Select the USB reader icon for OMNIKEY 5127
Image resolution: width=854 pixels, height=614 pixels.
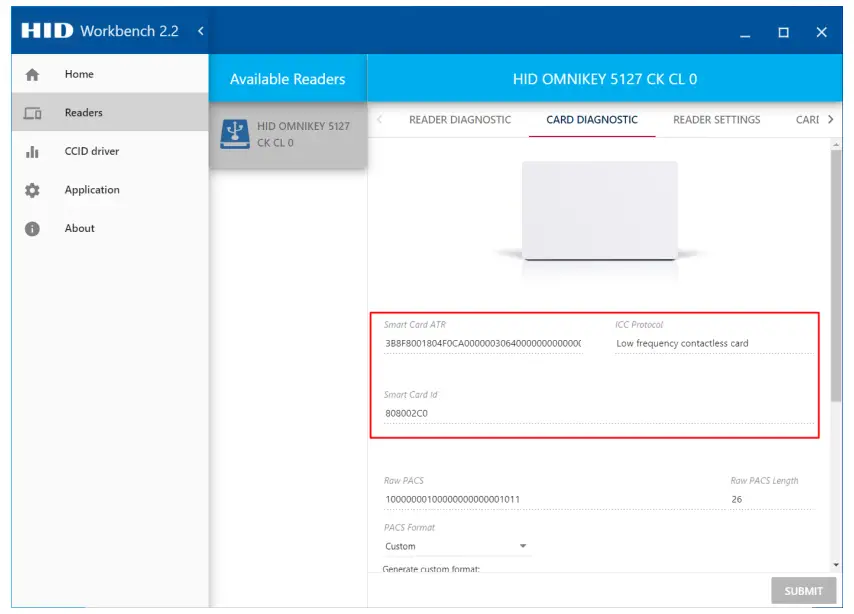click(234, 134)
